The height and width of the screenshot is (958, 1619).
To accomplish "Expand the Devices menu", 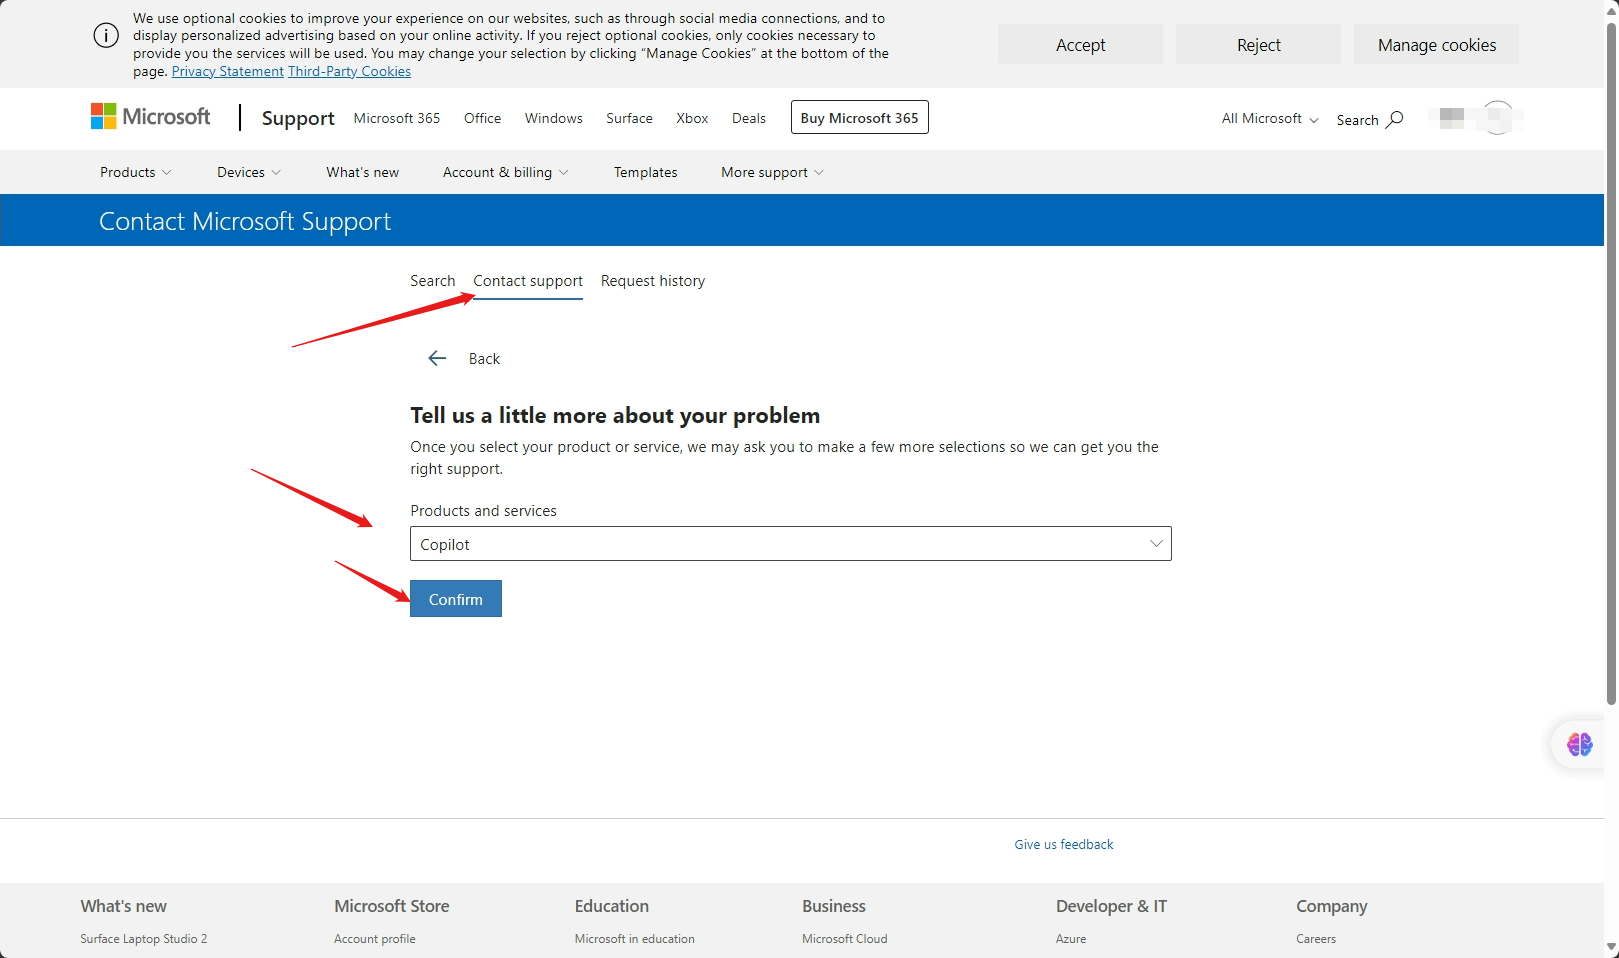I will click(x=249, y=172).
